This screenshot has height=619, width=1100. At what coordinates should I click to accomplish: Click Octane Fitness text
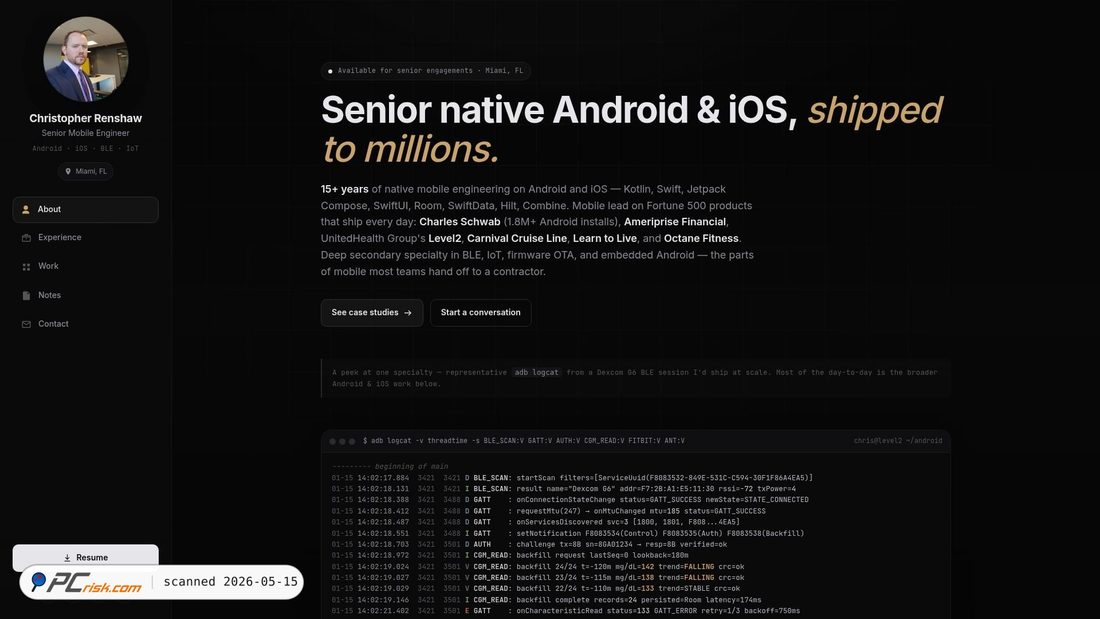pyautogui.click(x=701, y=239)
